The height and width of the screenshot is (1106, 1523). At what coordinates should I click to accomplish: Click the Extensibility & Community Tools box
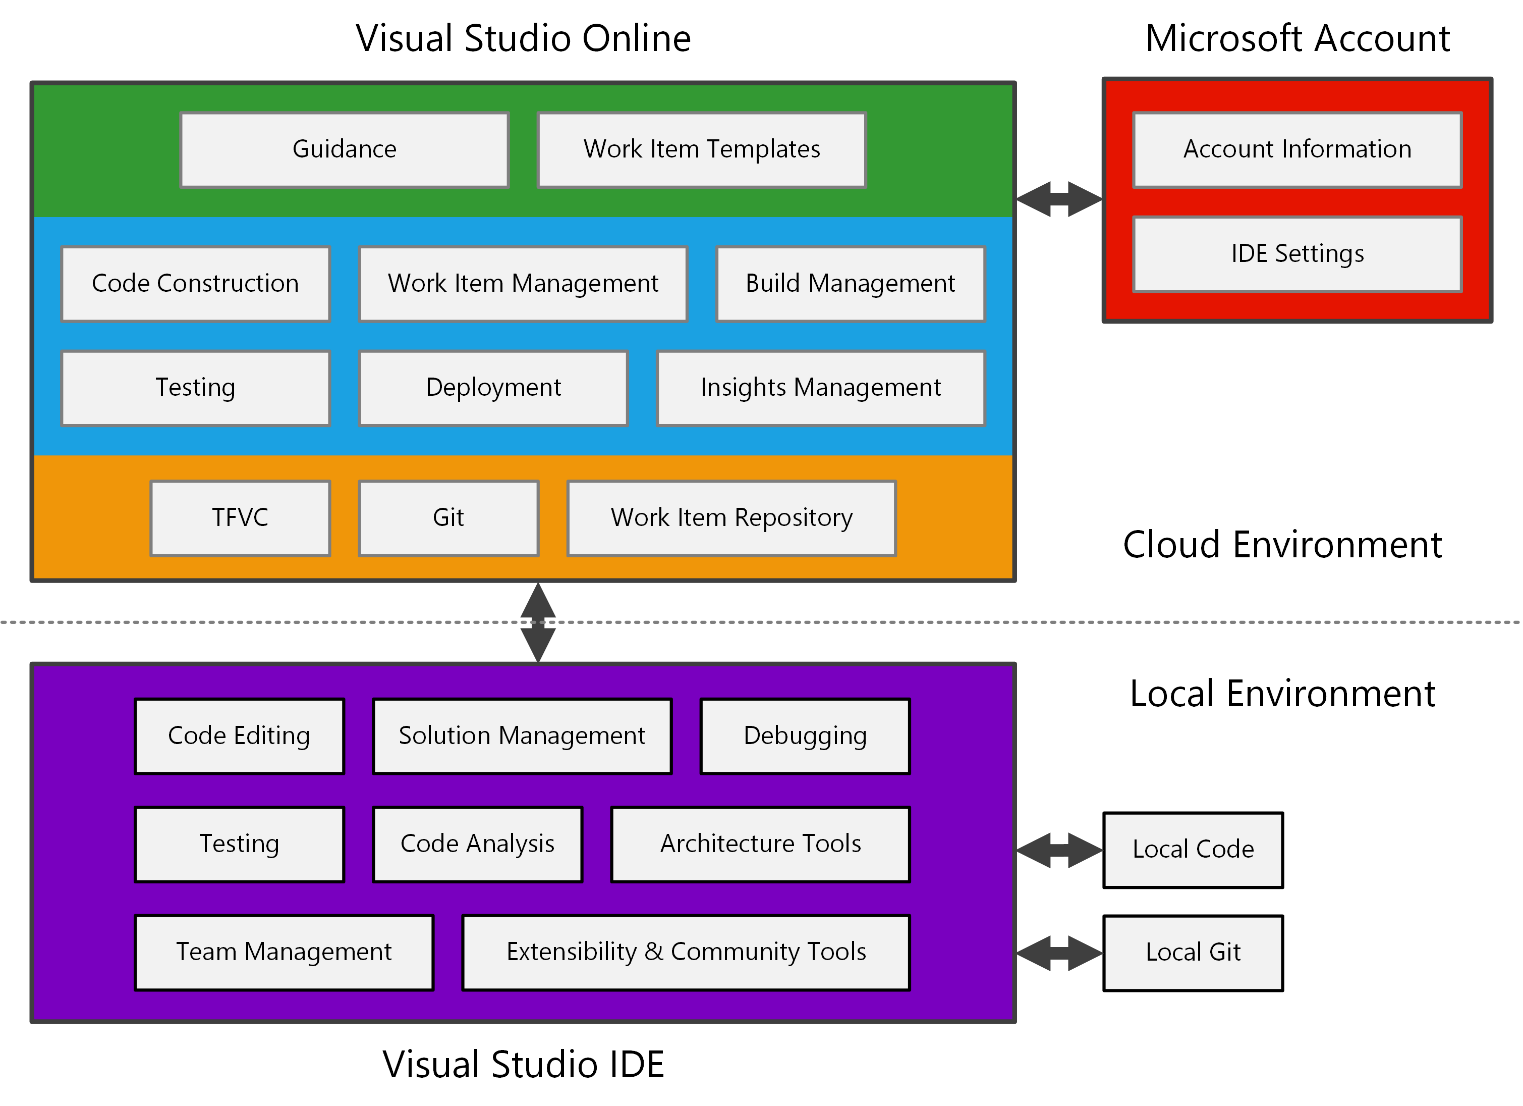coord(686,952)
